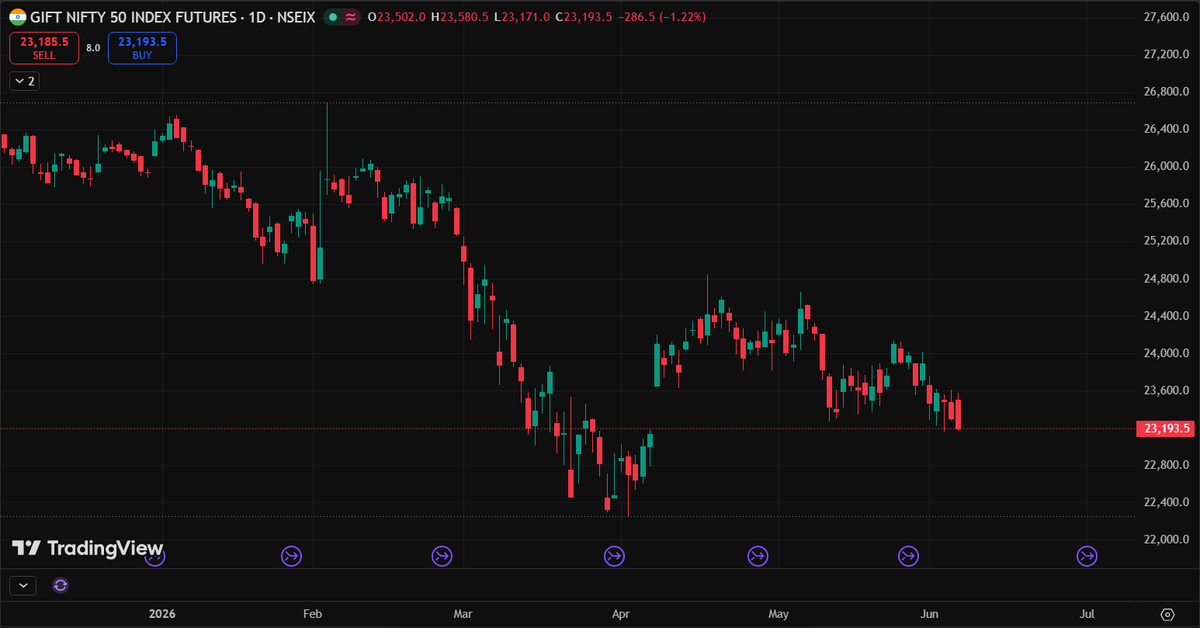Screen dimensions: 1200x628
Task: Click the low value L23,171.0
Action: click(521, 17)
